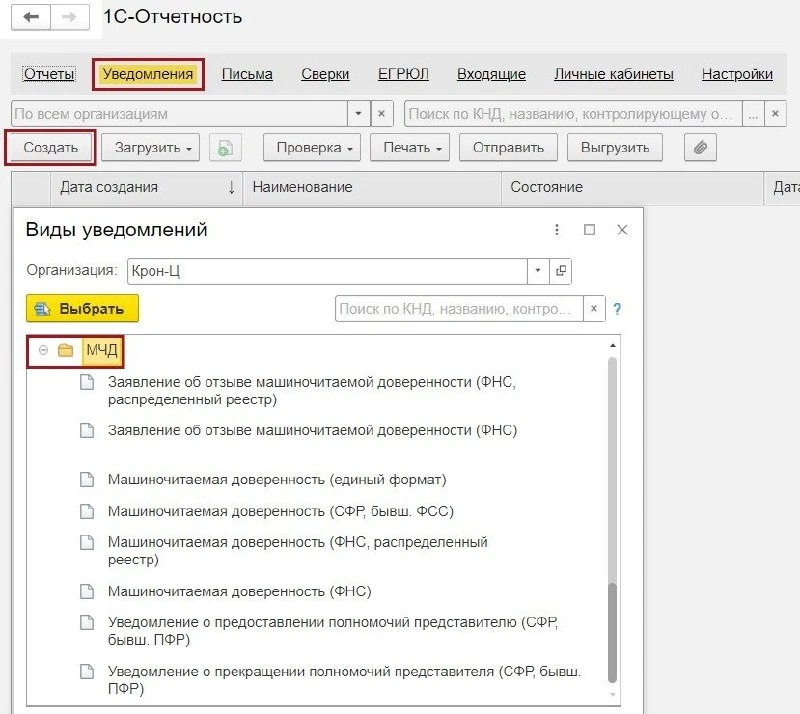Open the Входящие tab

click(491, 74)
